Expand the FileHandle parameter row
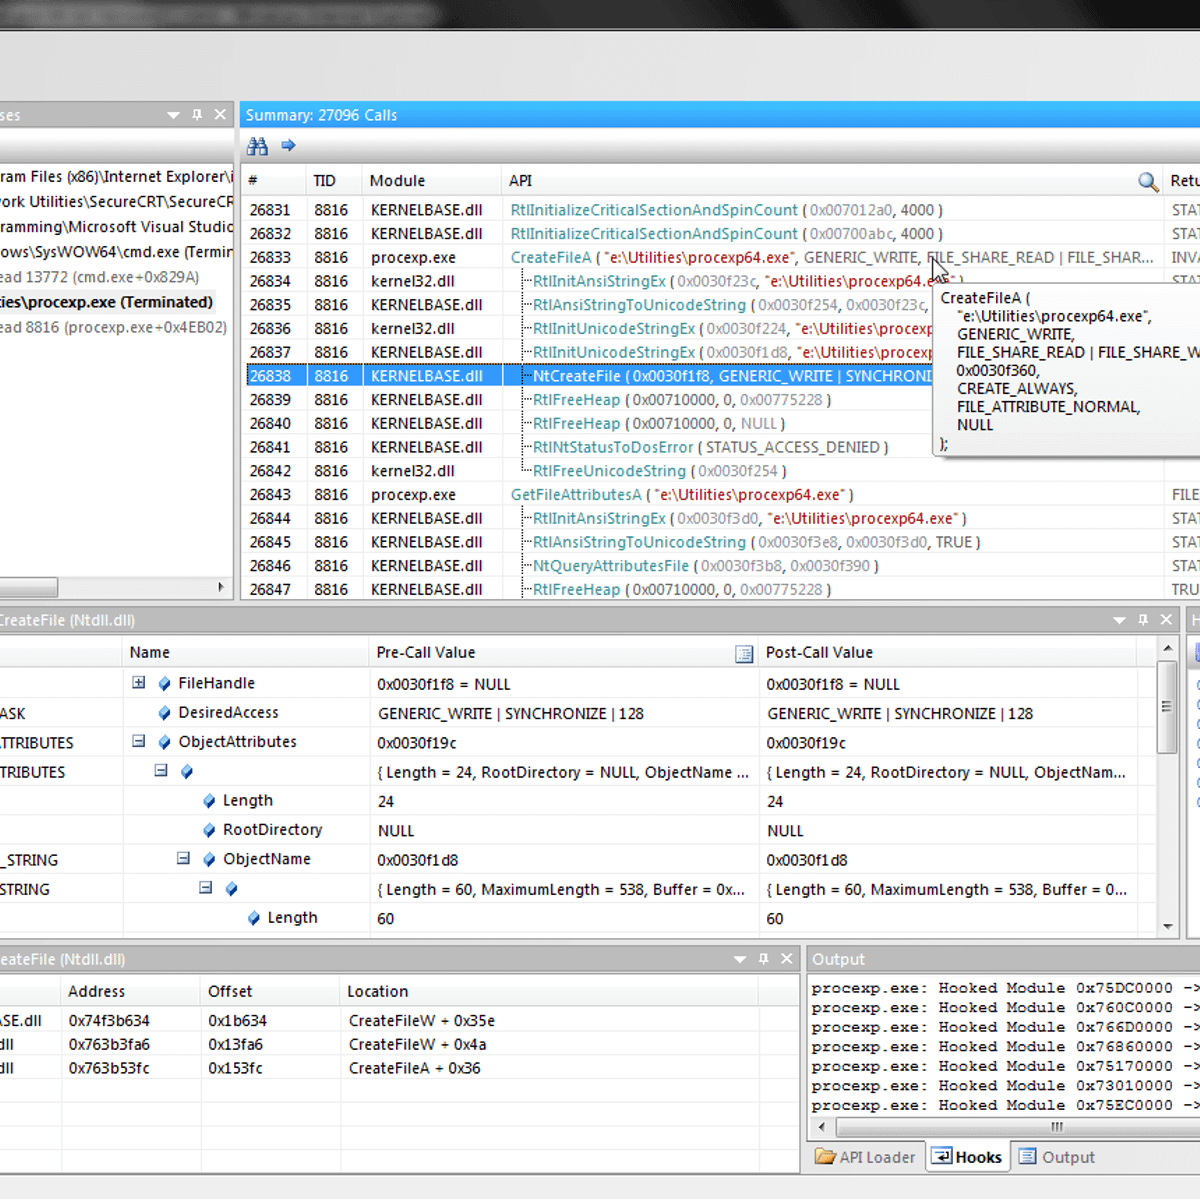The image size is (1200, 1200). point(138,683)
